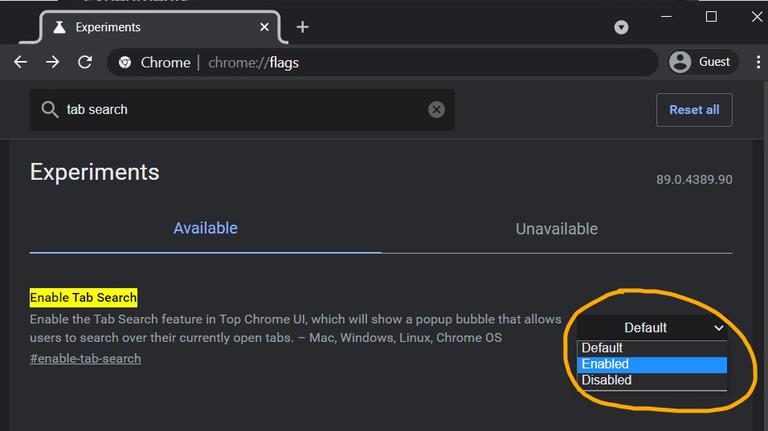The height and width of the screenshot is (431, 768).
Task: Open a new tab with plus icon
Action: click(302, 27)
